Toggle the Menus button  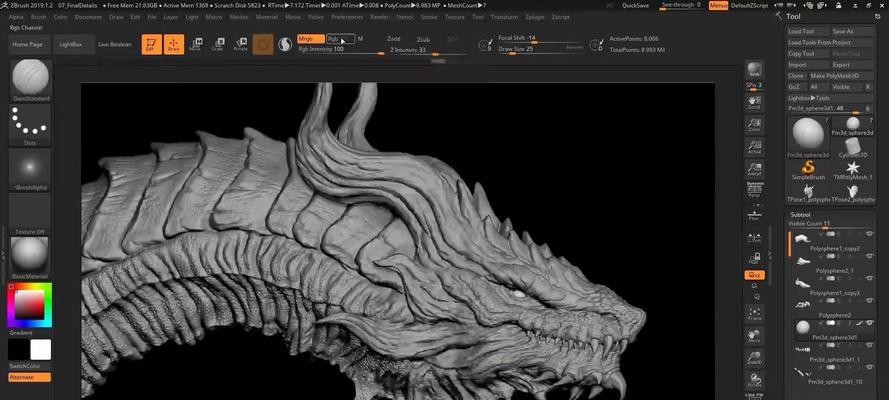tap(718, 5)
